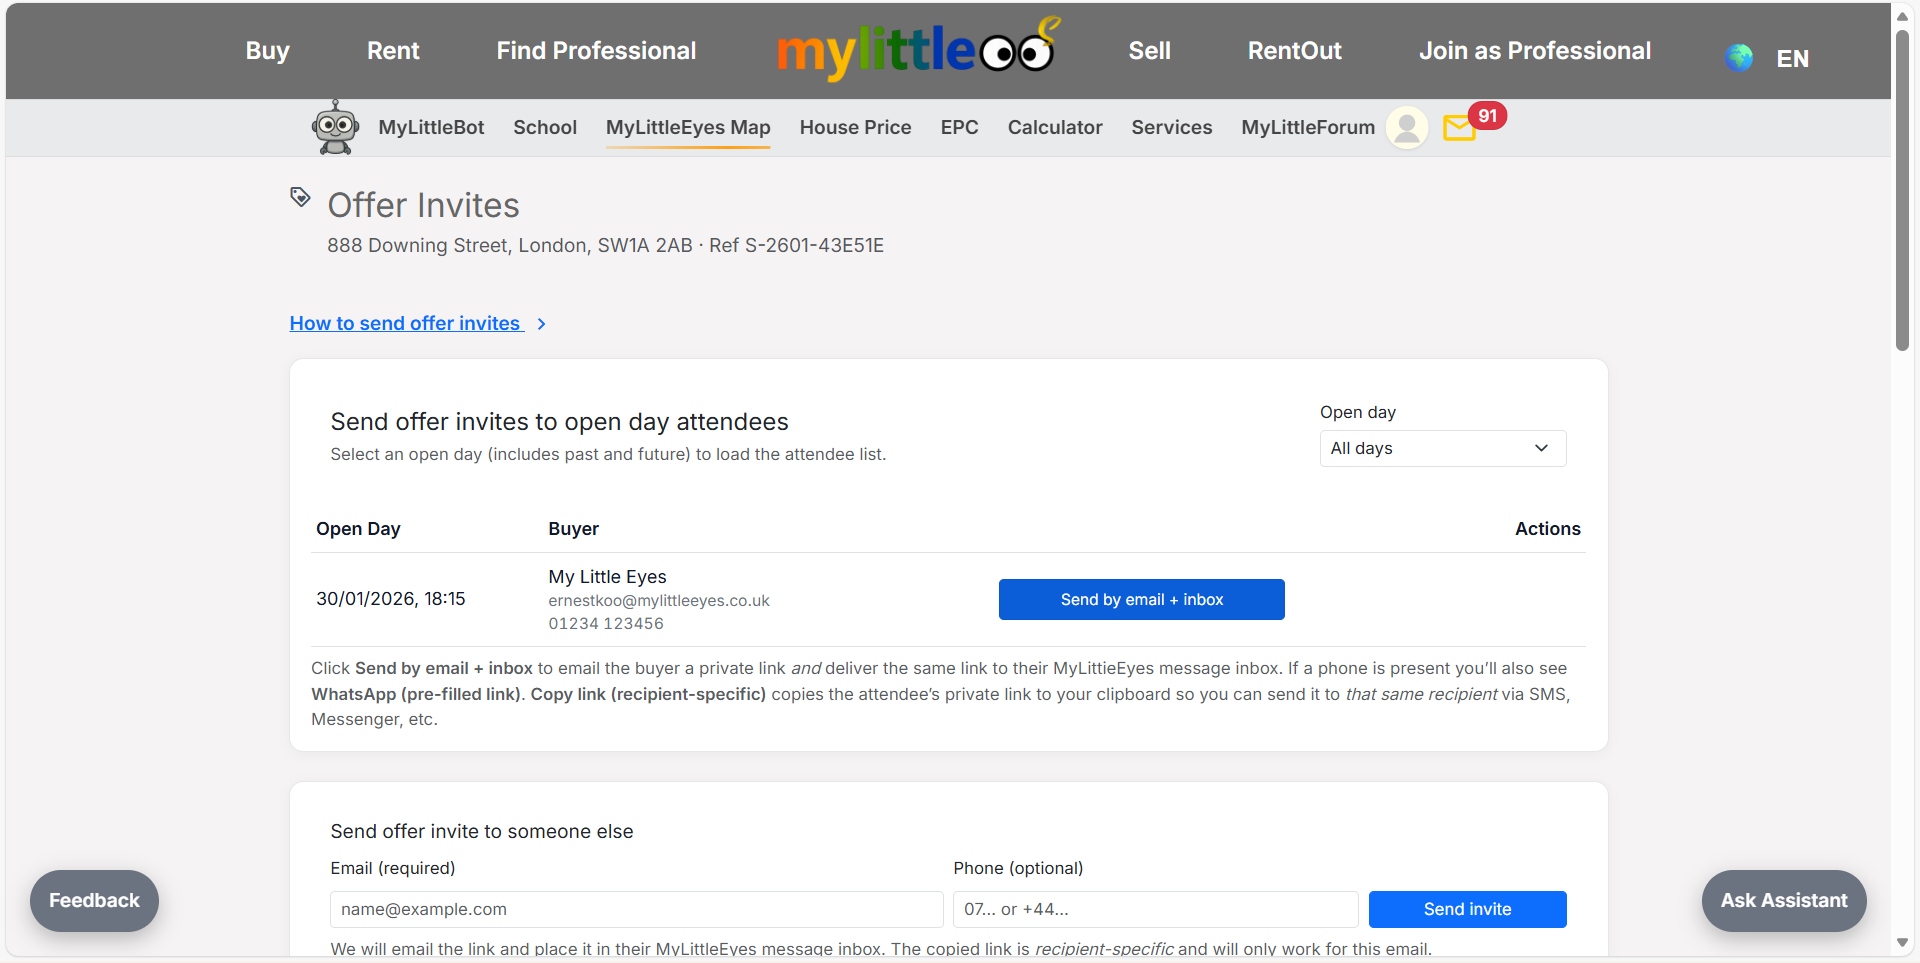Go to House Price page

(855, 128)
